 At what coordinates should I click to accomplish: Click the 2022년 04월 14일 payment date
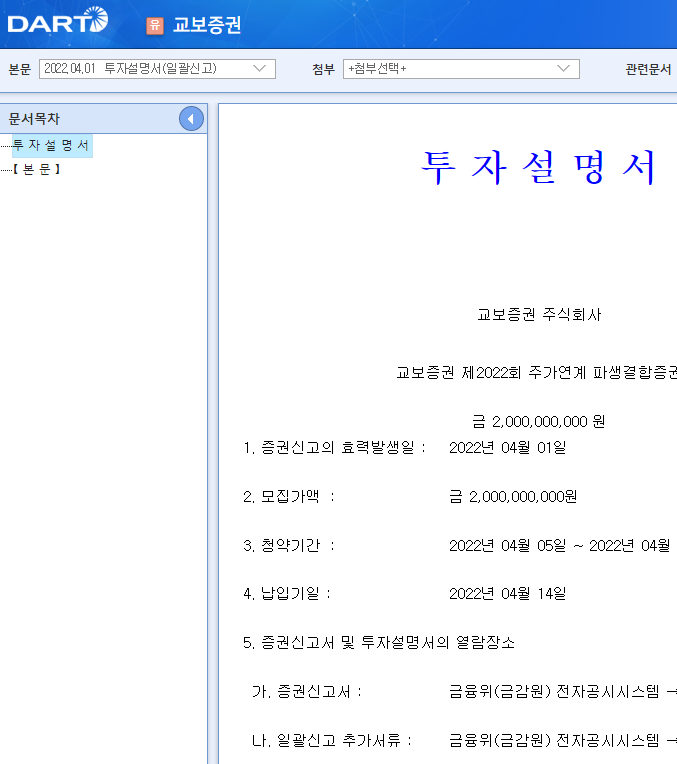507,593
